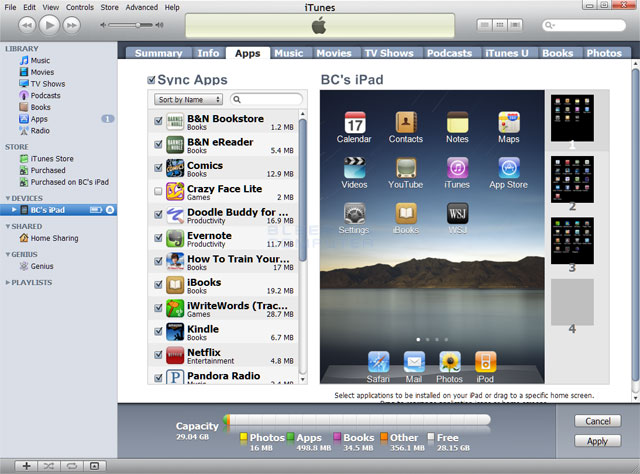Select home screen thumbnail 3

pyautogui.click(x=572, y=241)
